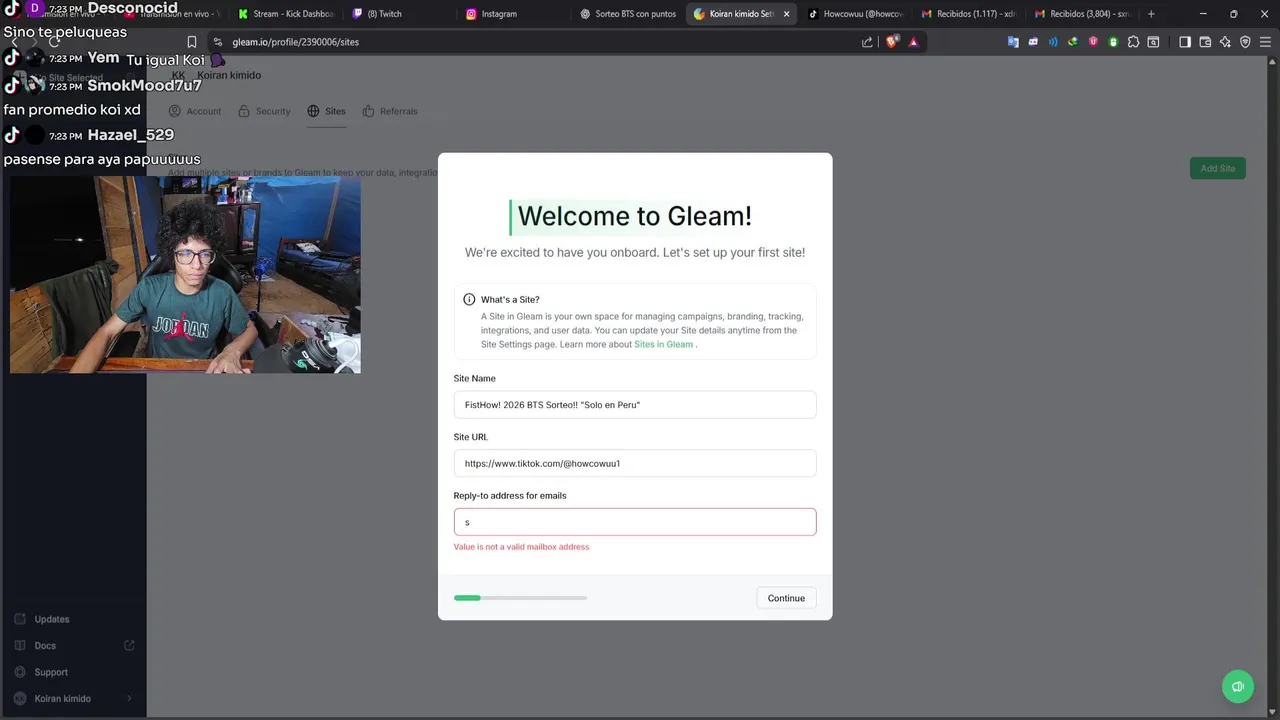Image resolution: width=1280 pixels, height=720 pixels.
Task: Switch to the Referrals tab
Action: pos(390,111)
